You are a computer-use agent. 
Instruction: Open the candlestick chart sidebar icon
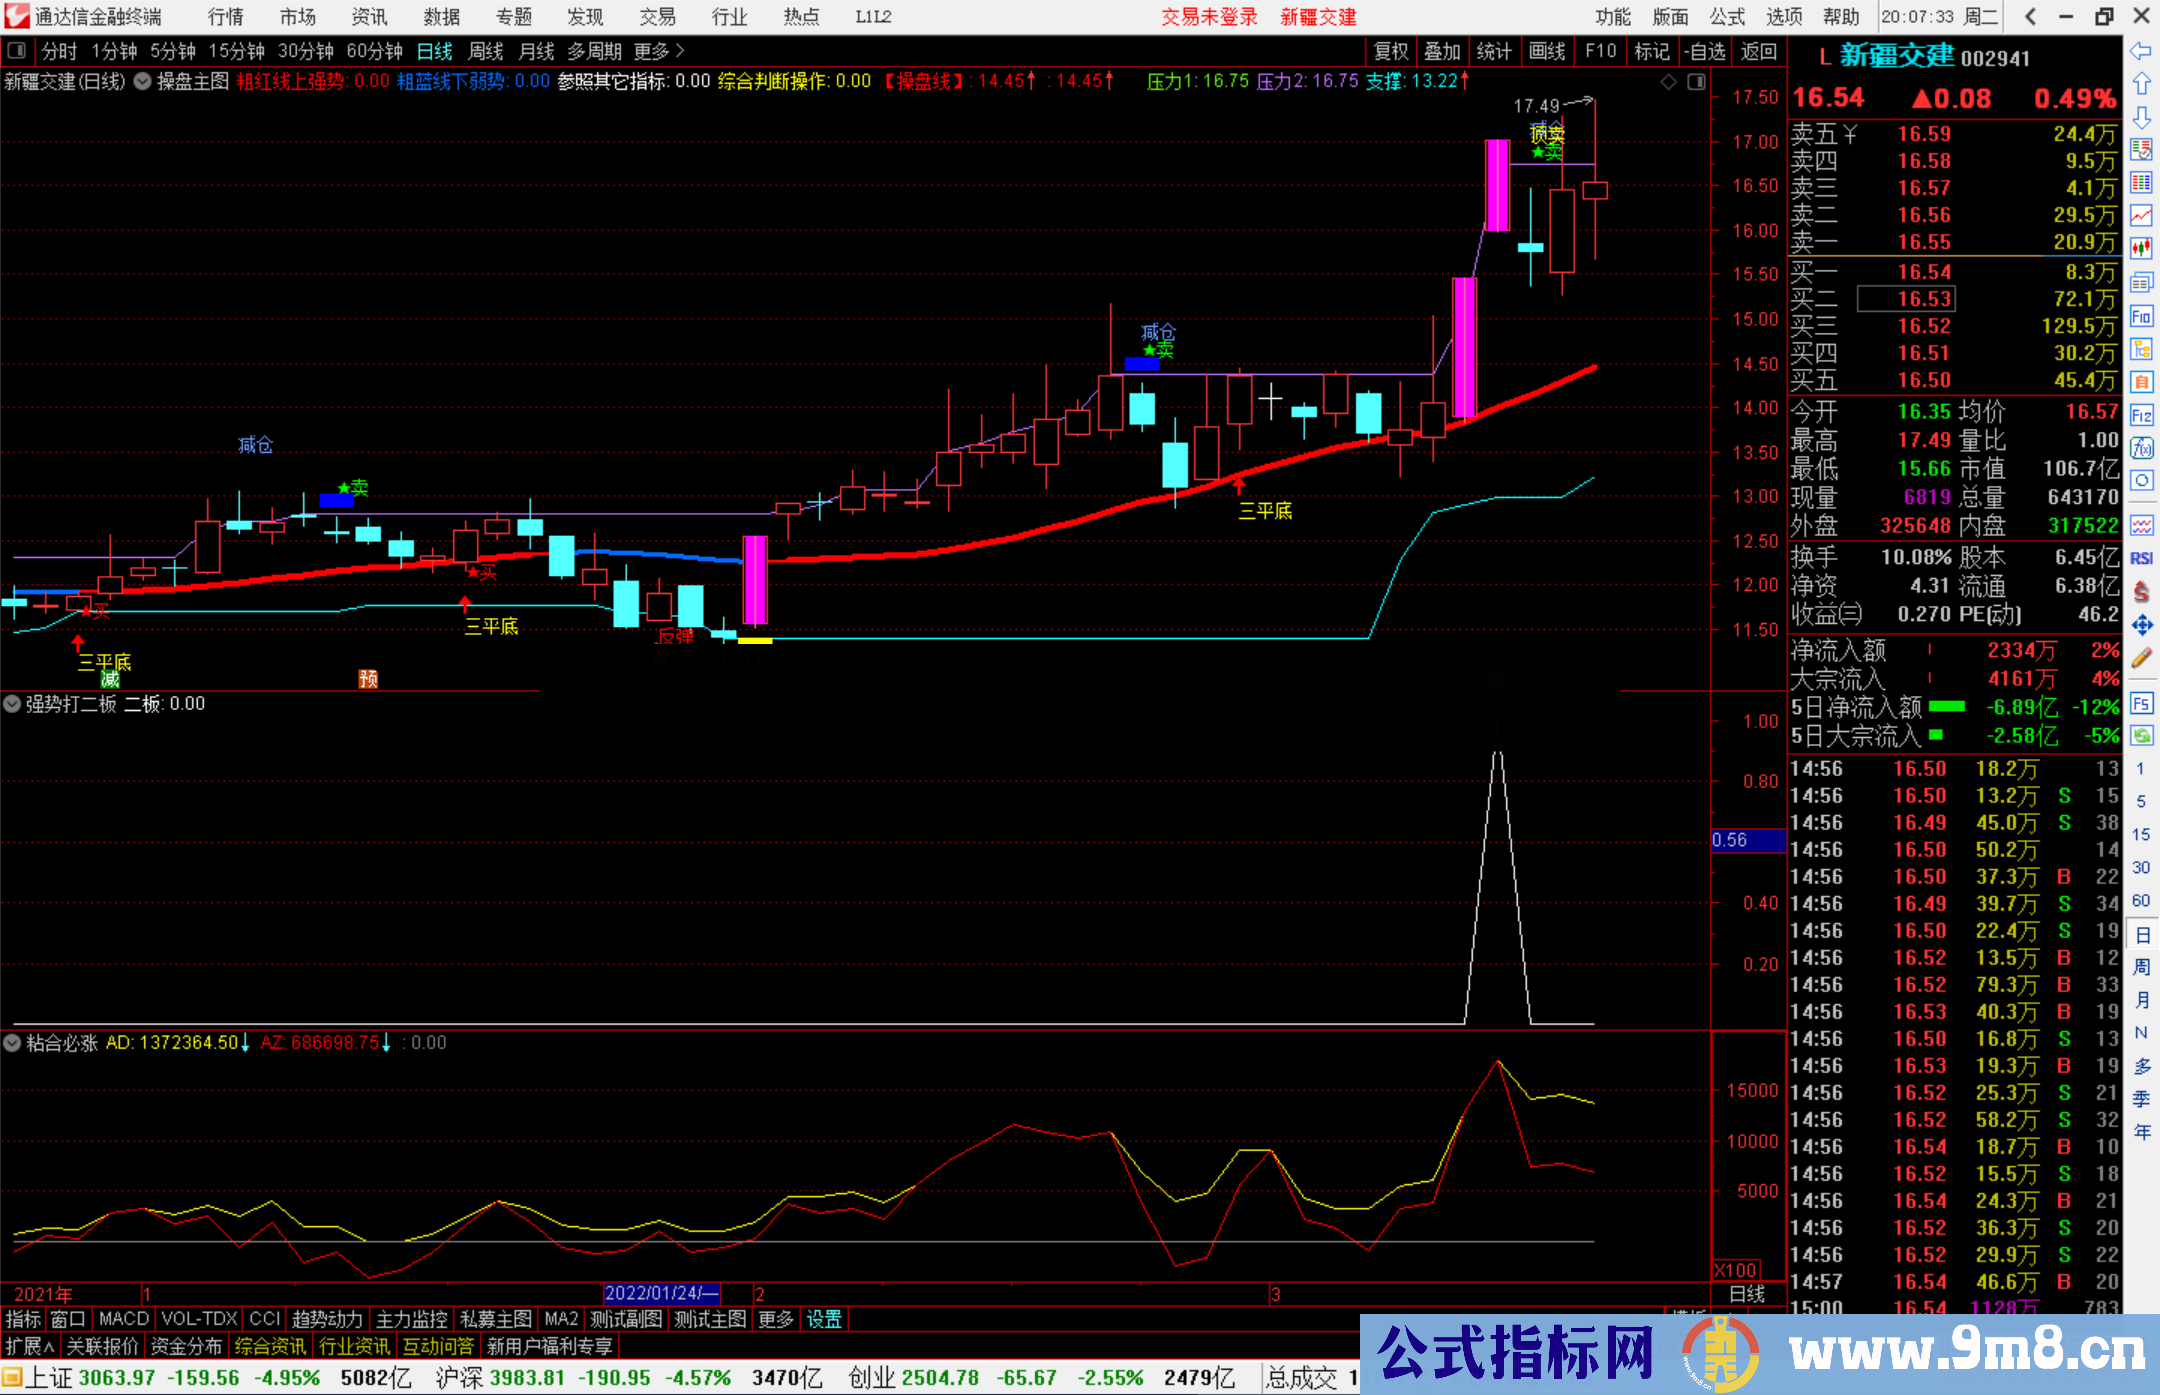(2141, 249)
